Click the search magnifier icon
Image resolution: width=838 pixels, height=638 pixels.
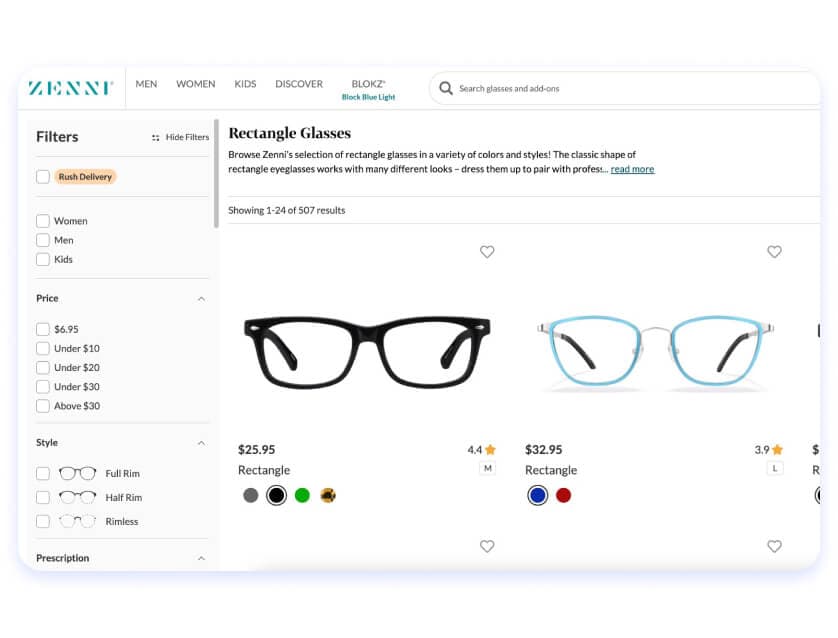click(x=446, y=88)
